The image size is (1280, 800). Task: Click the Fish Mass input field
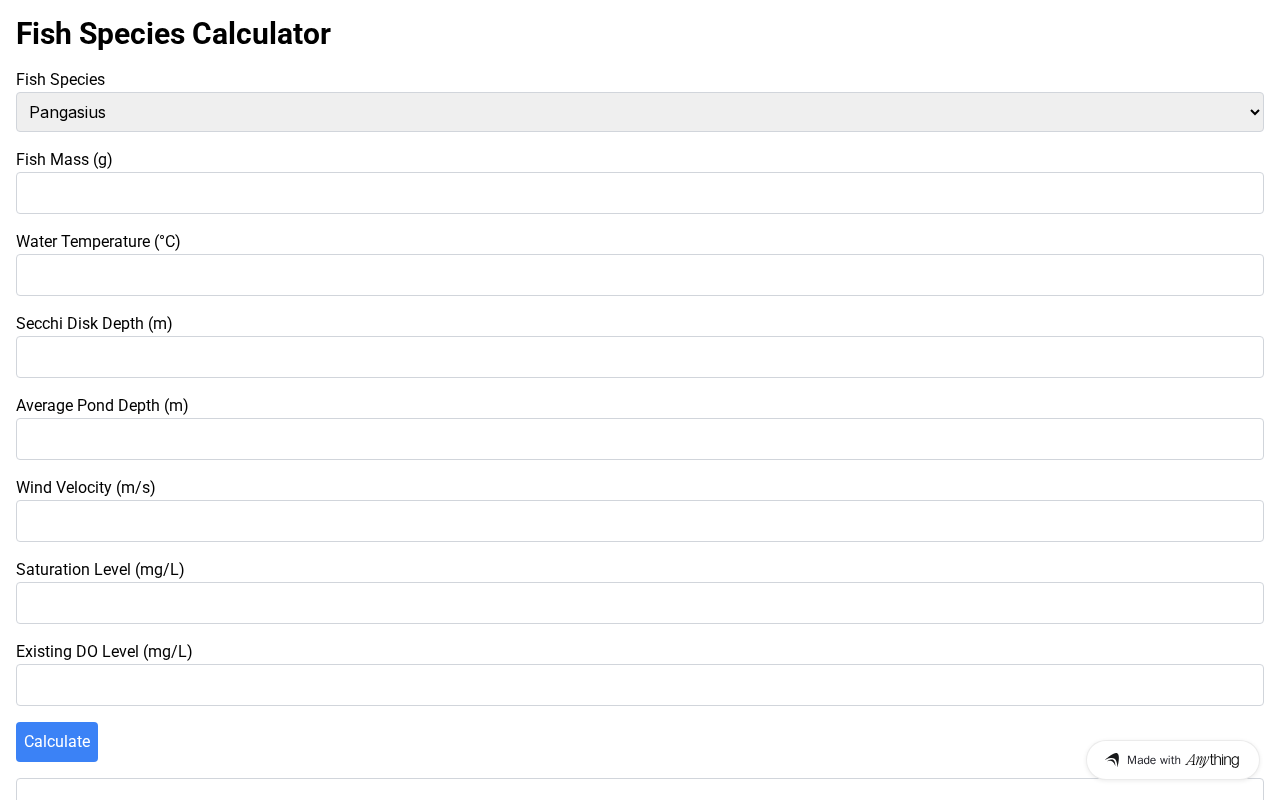[x=640, y=193]
